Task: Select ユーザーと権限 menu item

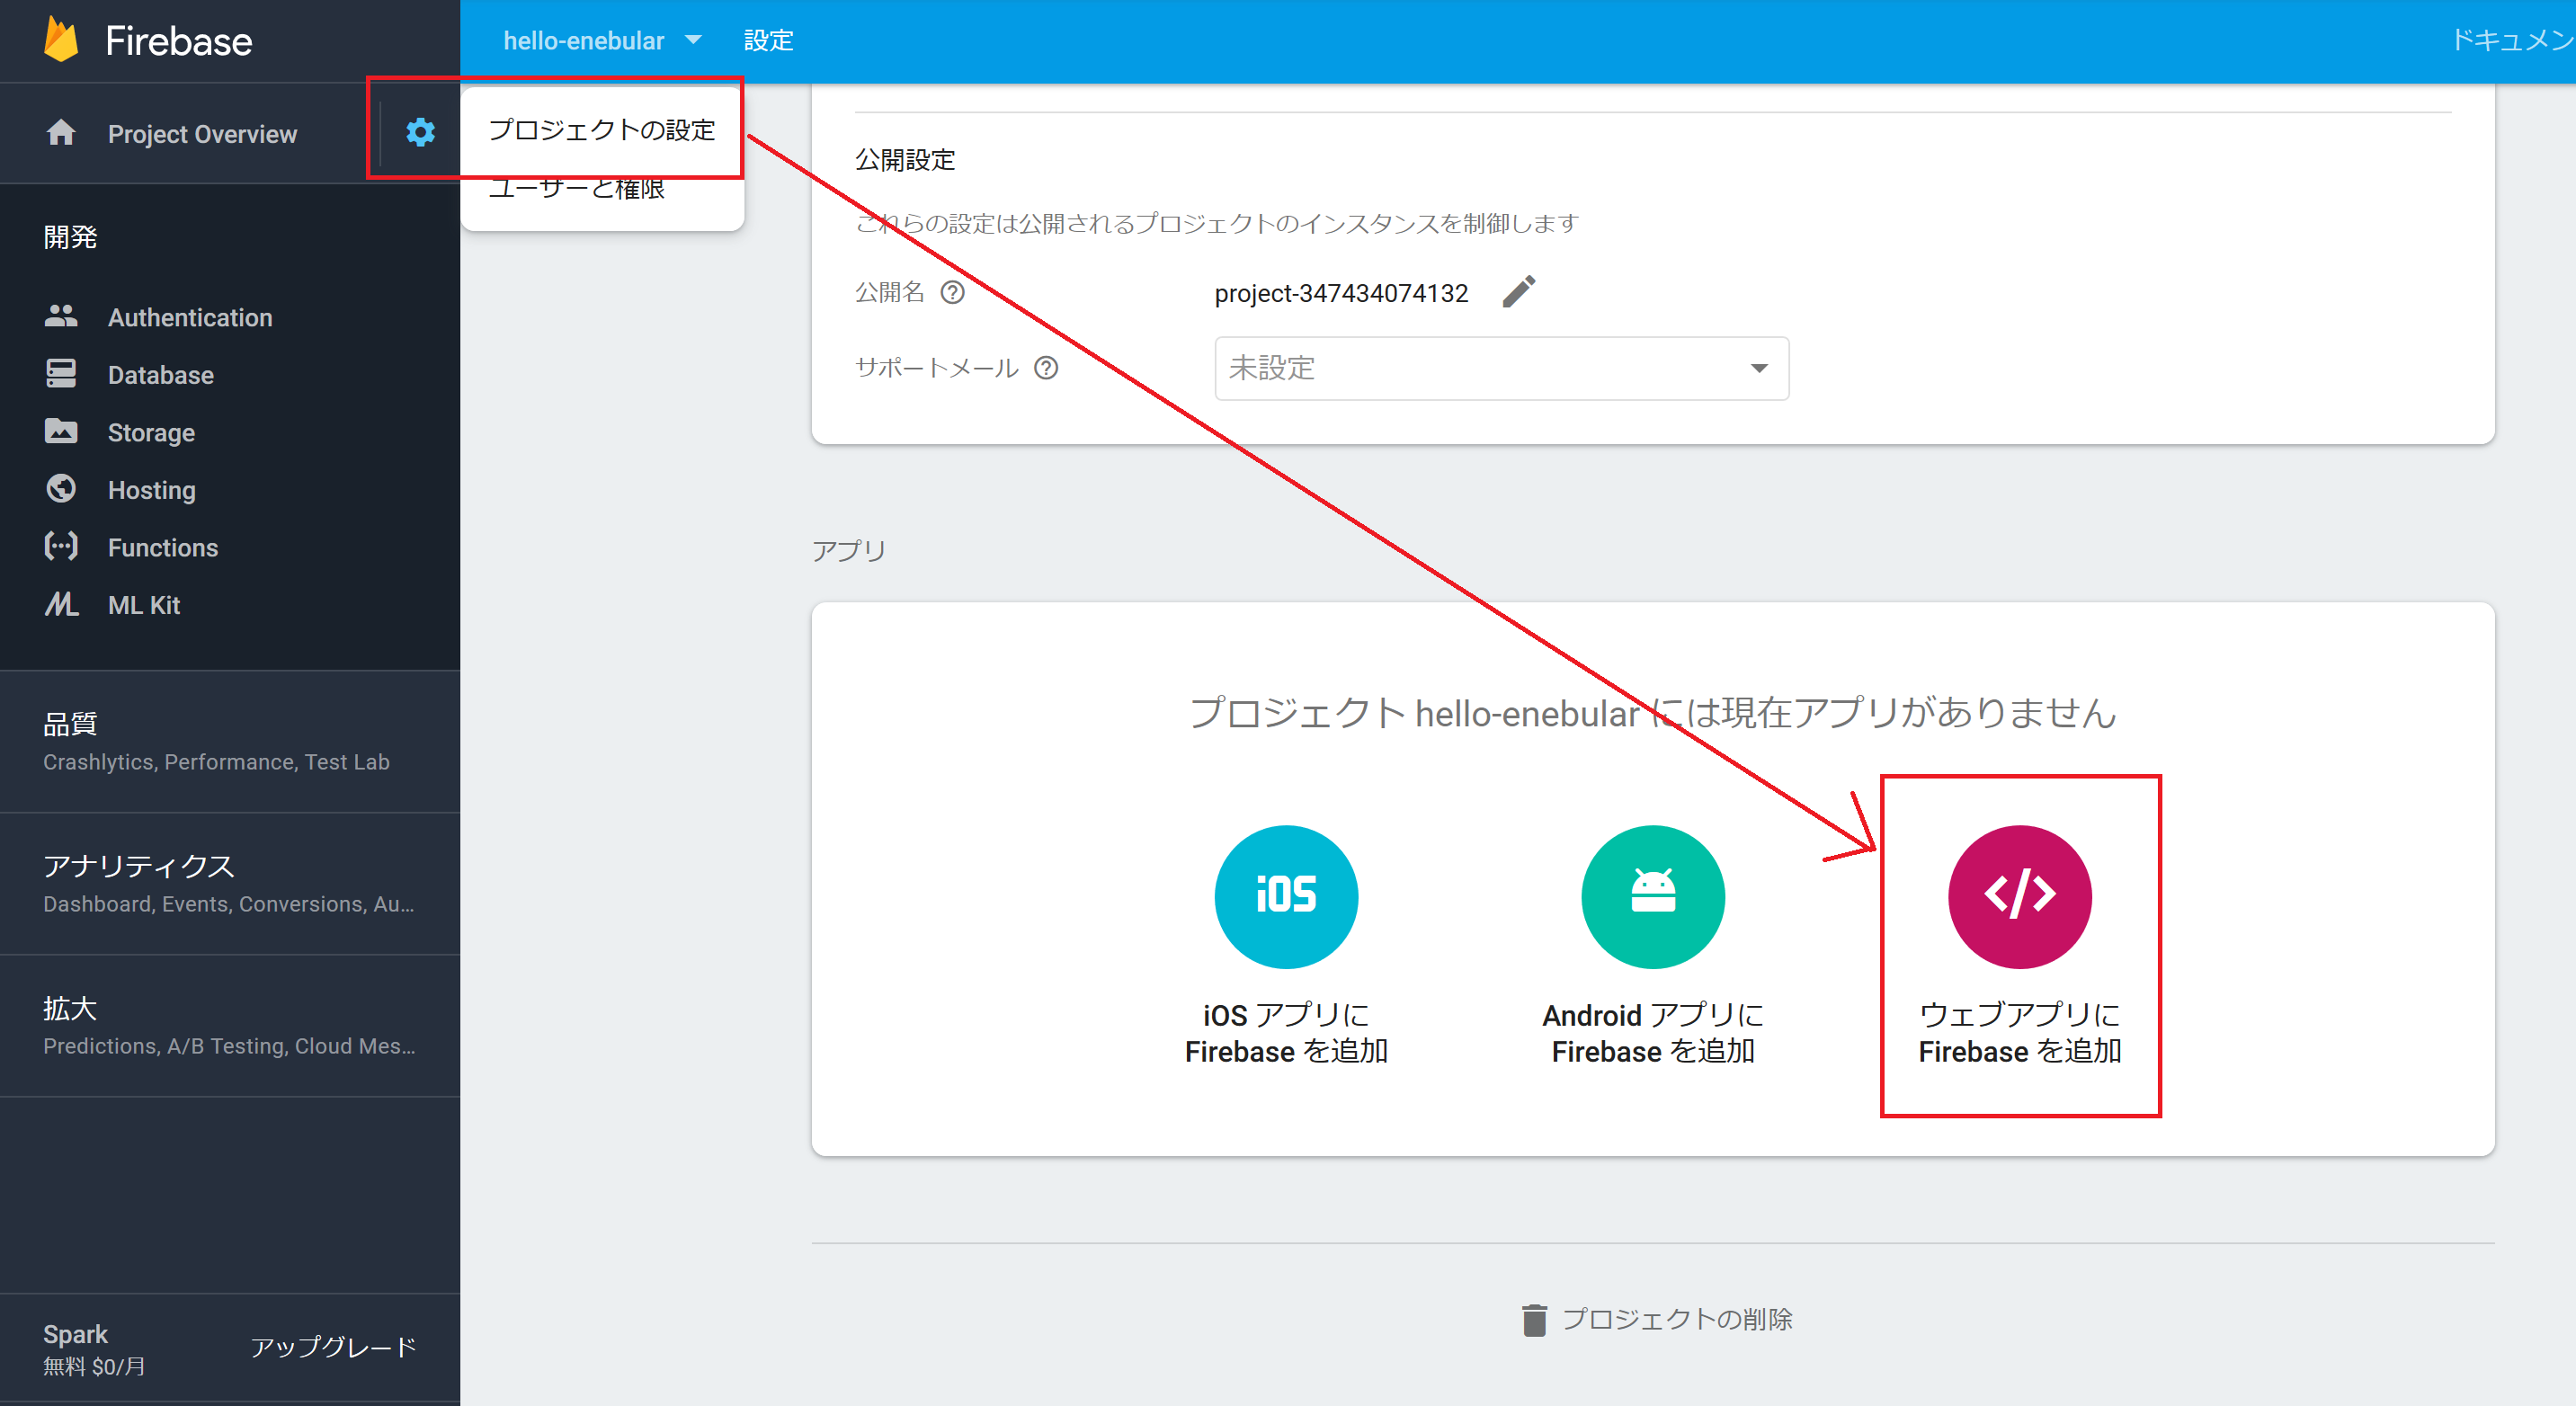Action: point(602,190)
